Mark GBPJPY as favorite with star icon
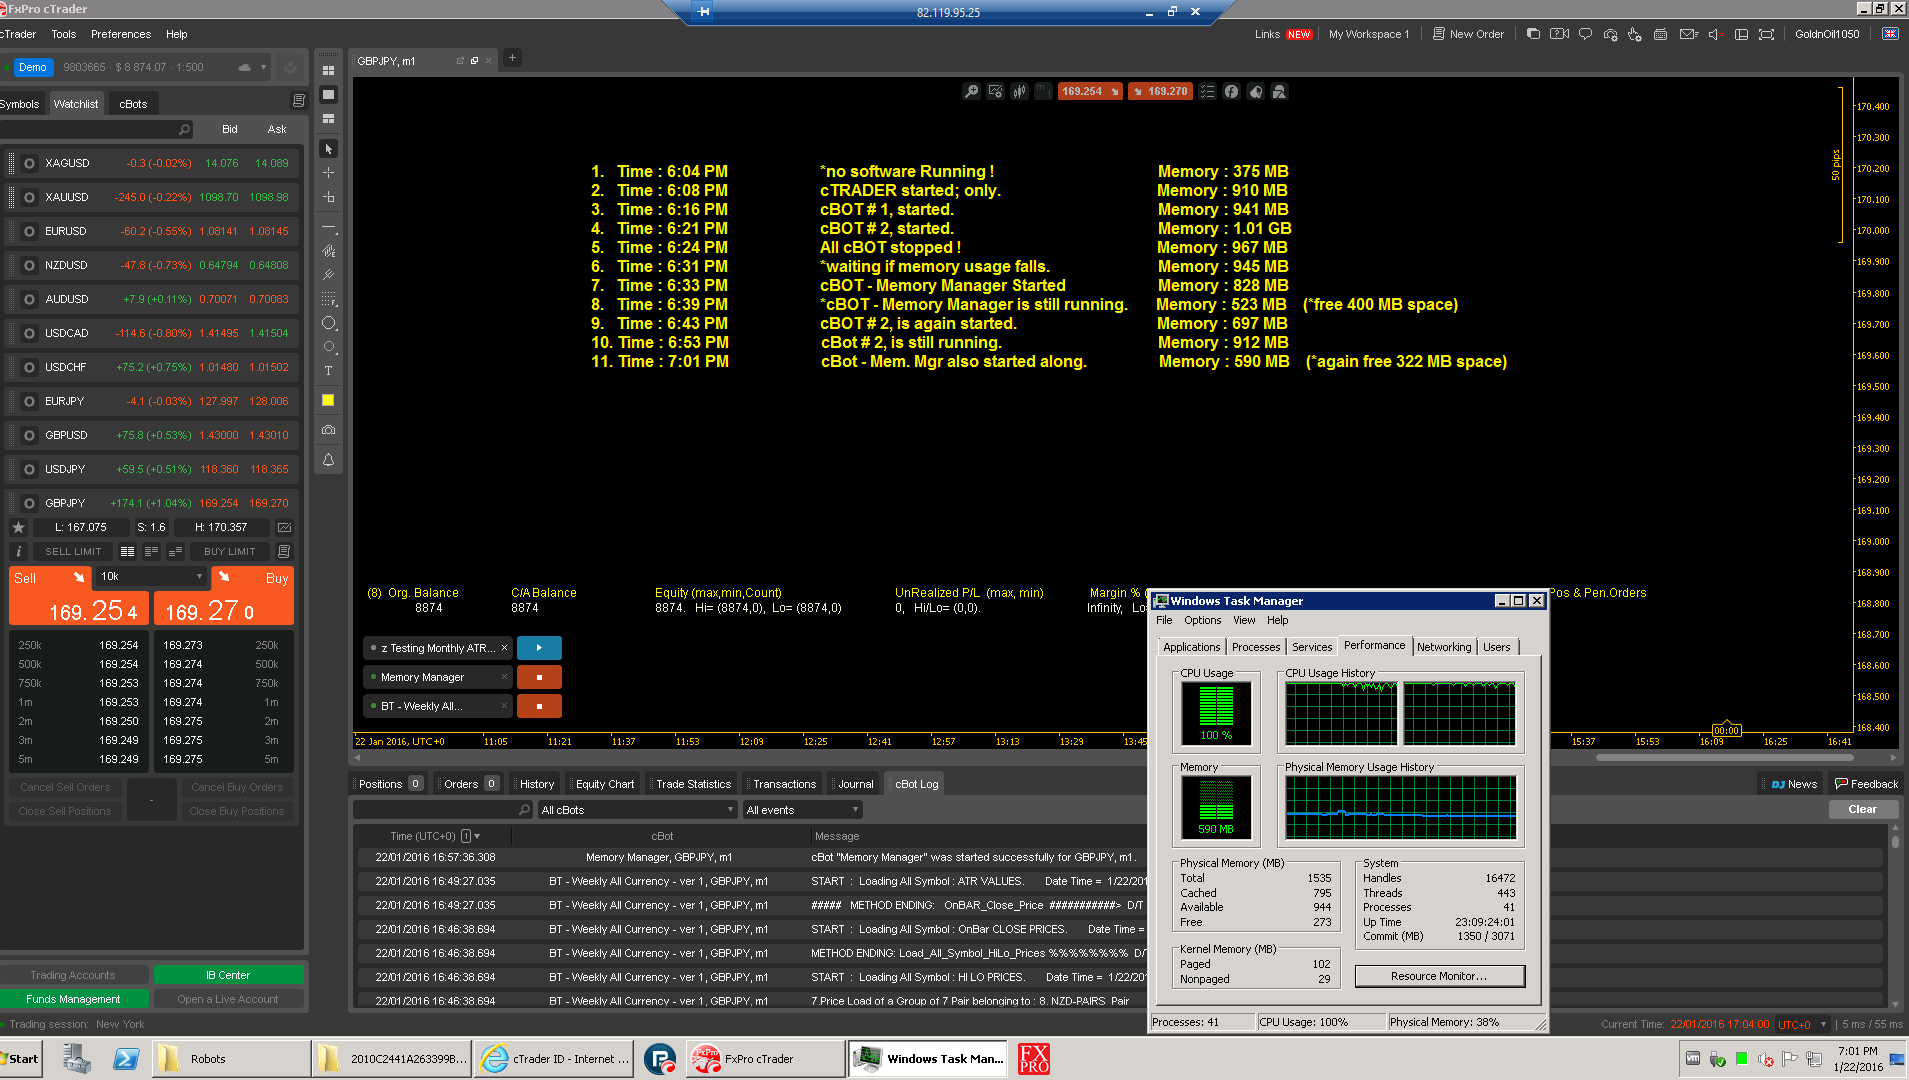Viewport: 1909px width, 1080px height. (18, 527)
